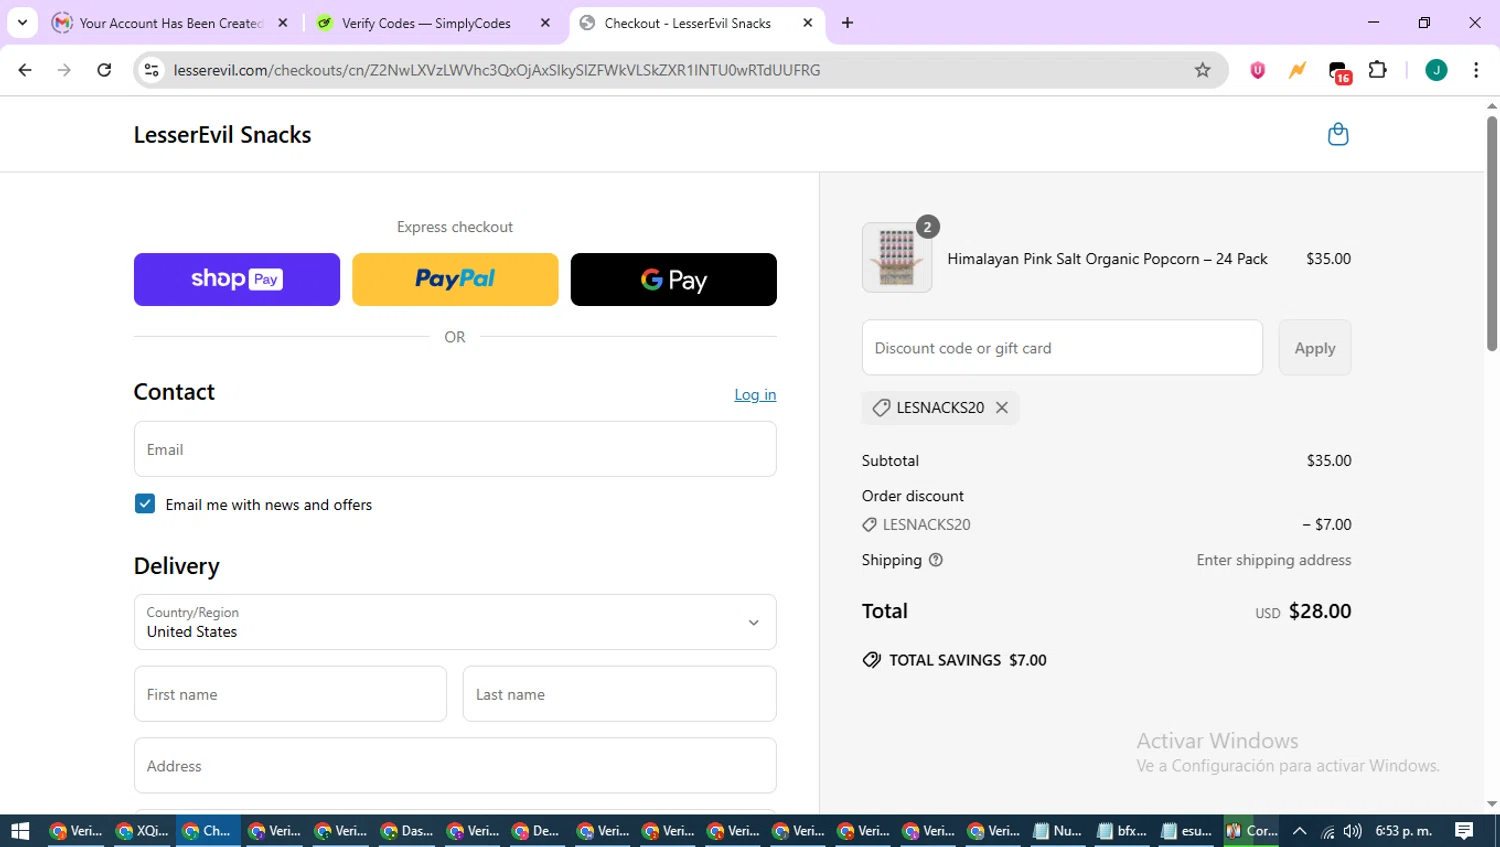1500x847 pixels.
Task: Close the SimplyCodes Verify Codes tab
Action: coord(545,23)
